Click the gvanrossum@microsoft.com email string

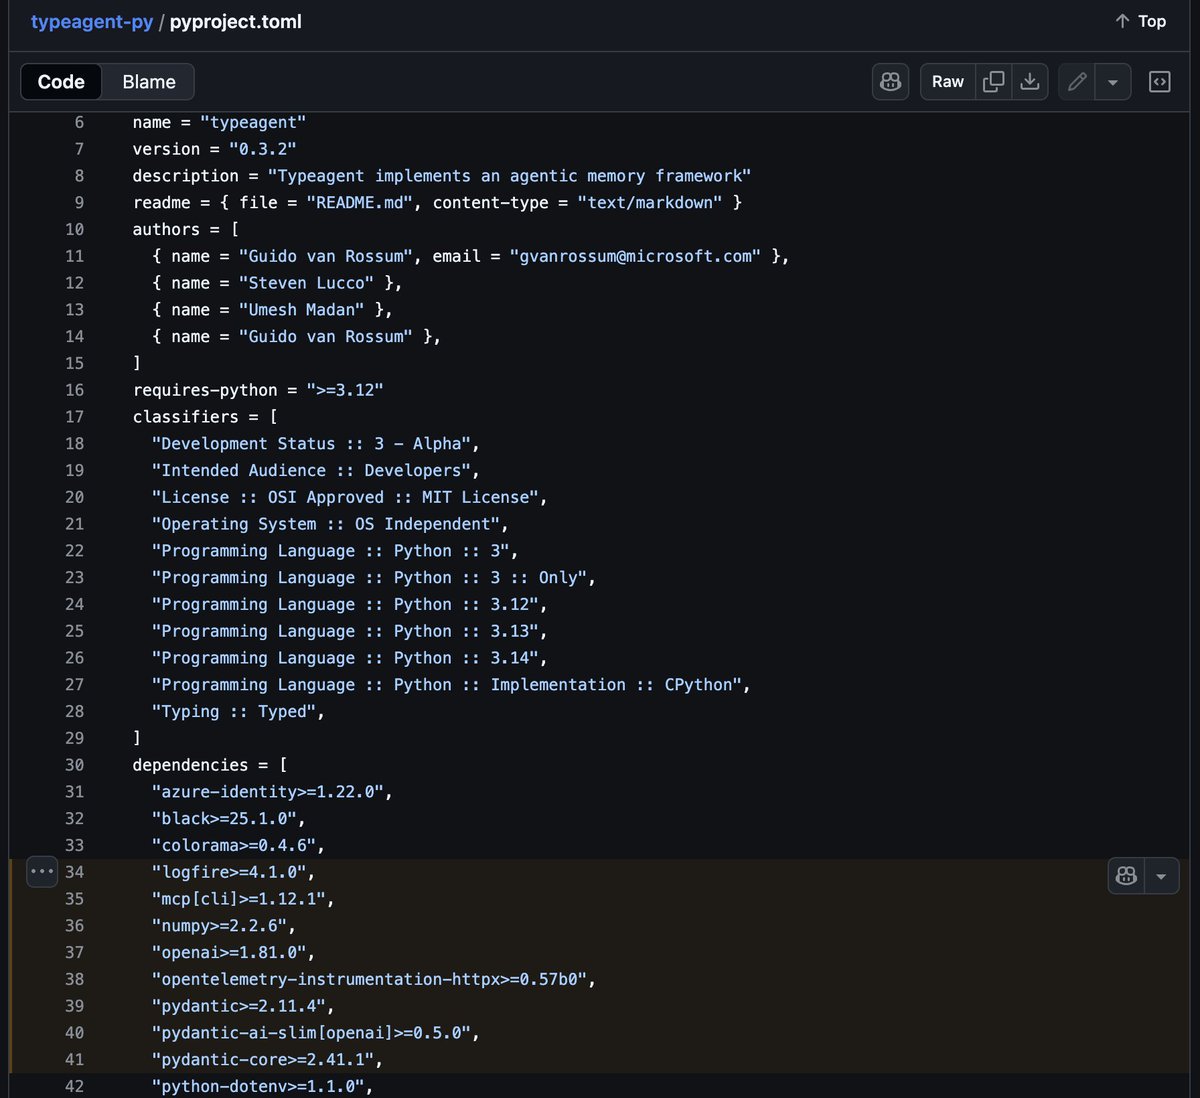(x=635, y=256)
